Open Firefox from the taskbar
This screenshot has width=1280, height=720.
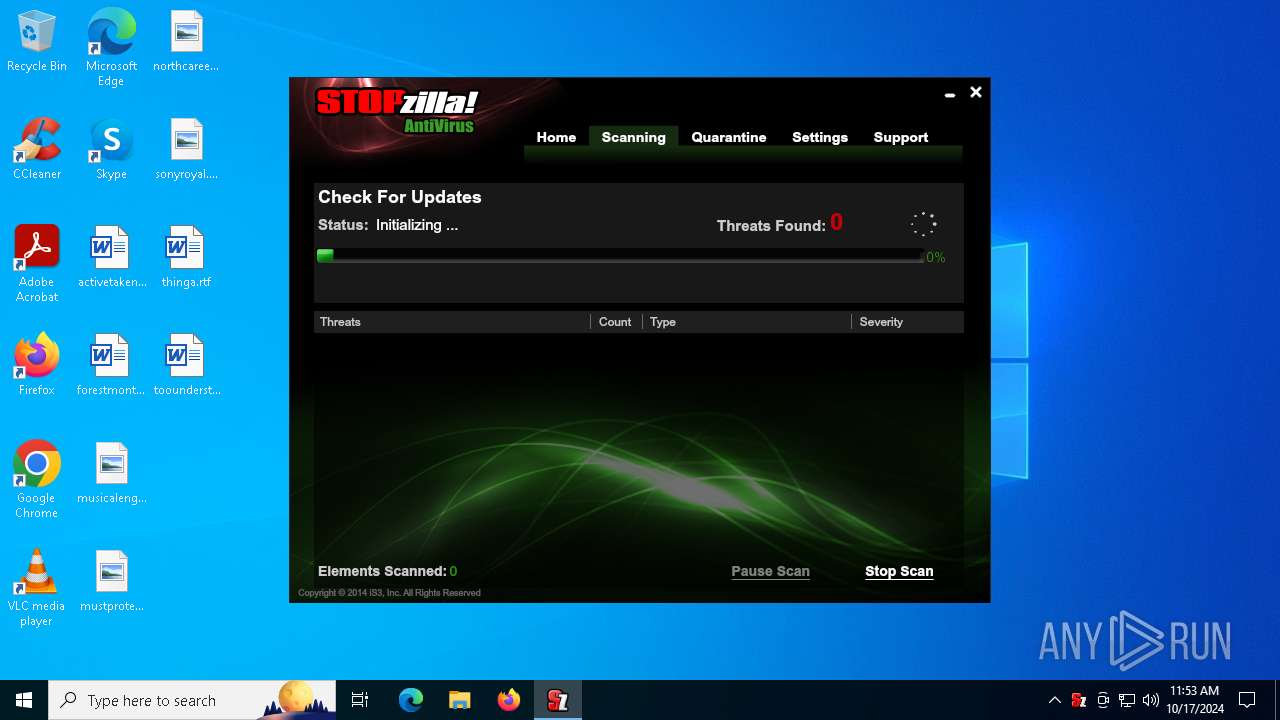(x=508, y=700)
